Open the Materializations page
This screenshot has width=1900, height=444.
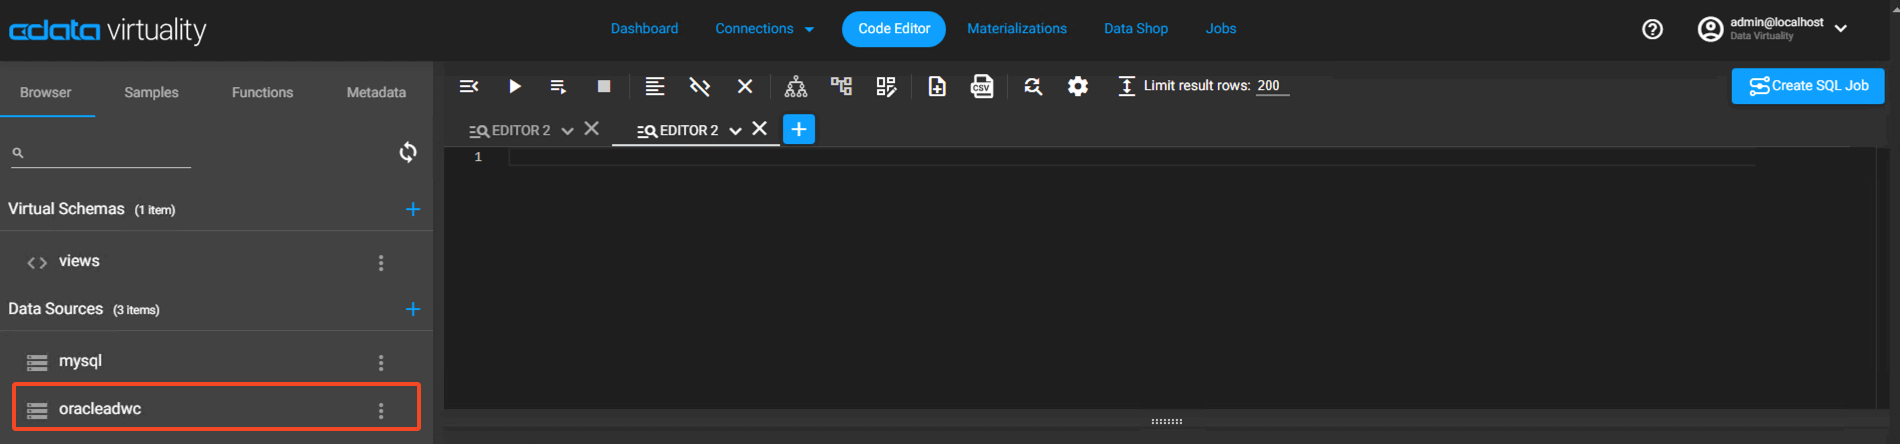[1016, 29]
